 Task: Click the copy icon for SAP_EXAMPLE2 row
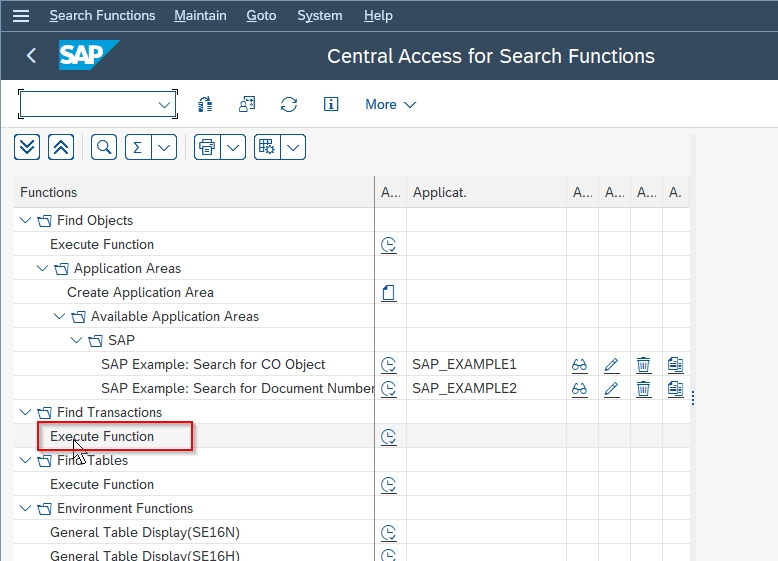pyautogui.click(x=675, y=388)
